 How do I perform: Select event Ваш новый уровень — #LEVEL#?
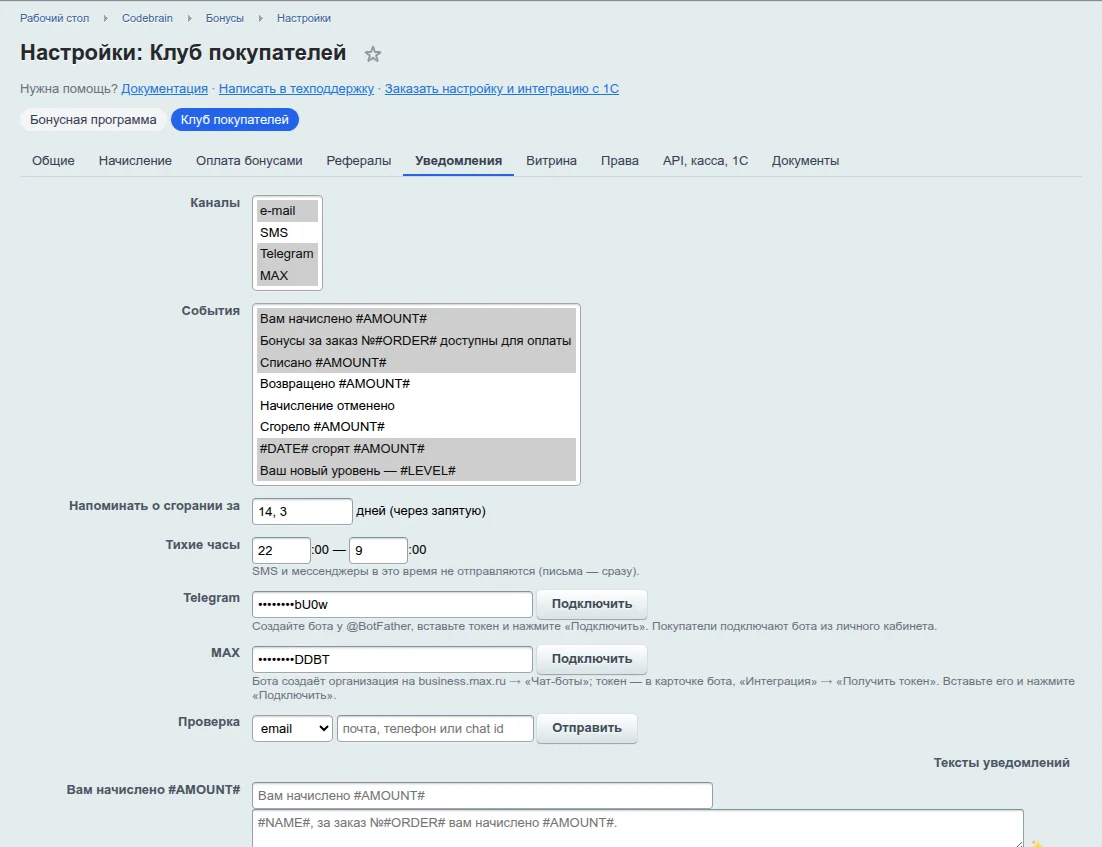416,470
